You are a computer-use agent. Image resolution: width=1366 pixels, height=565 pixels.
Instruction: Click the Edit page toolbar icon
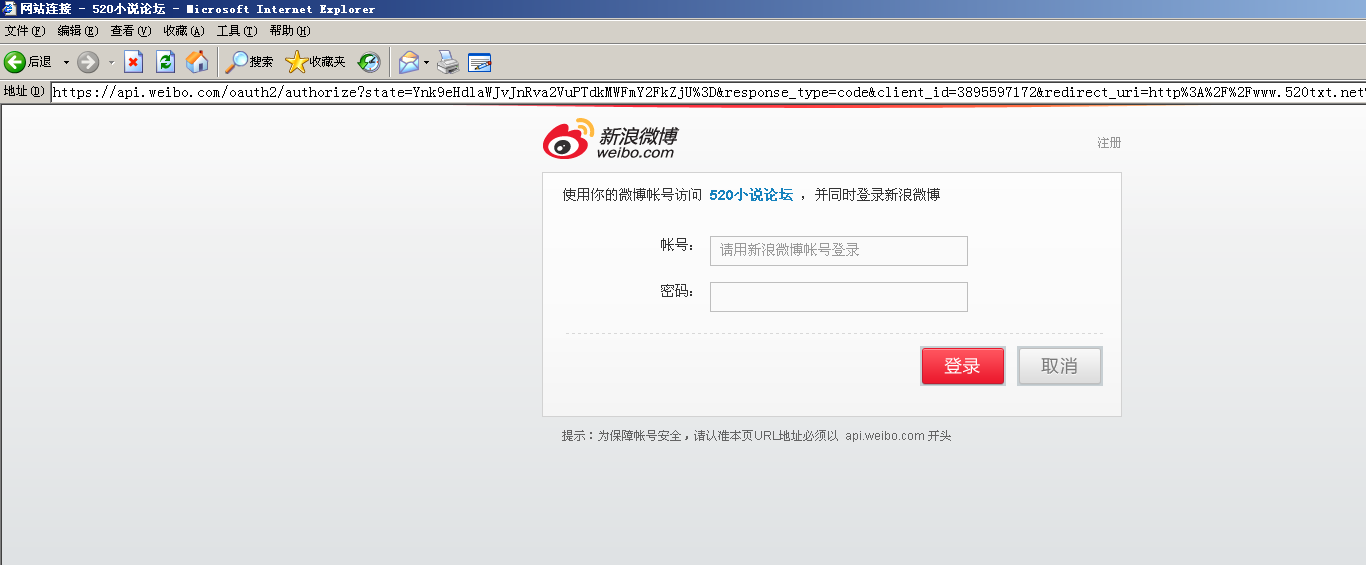[x=480, y=62]
